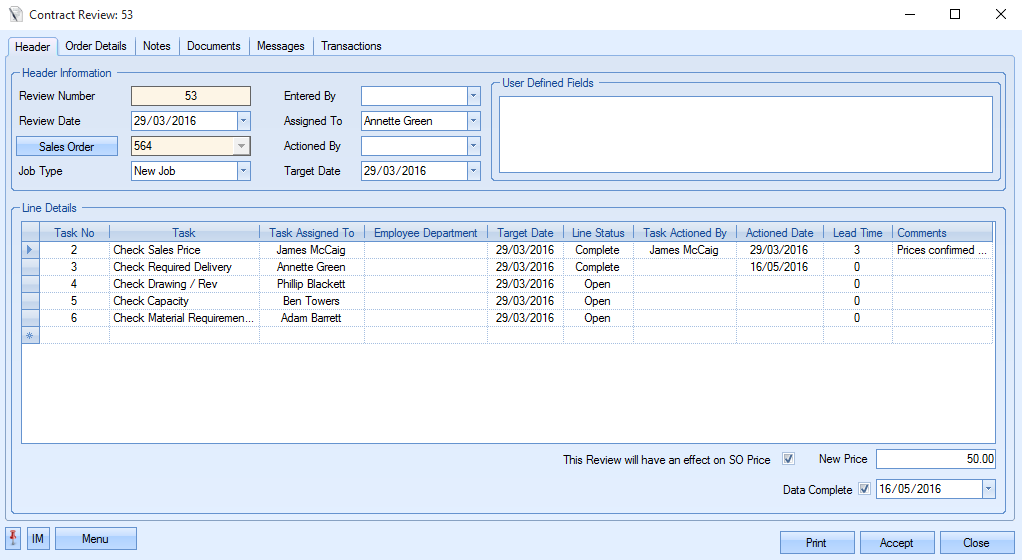The width and height of the screenshot is (1022, 560).
Task: Sort by Line Status column header
Action: coord(598,233)
